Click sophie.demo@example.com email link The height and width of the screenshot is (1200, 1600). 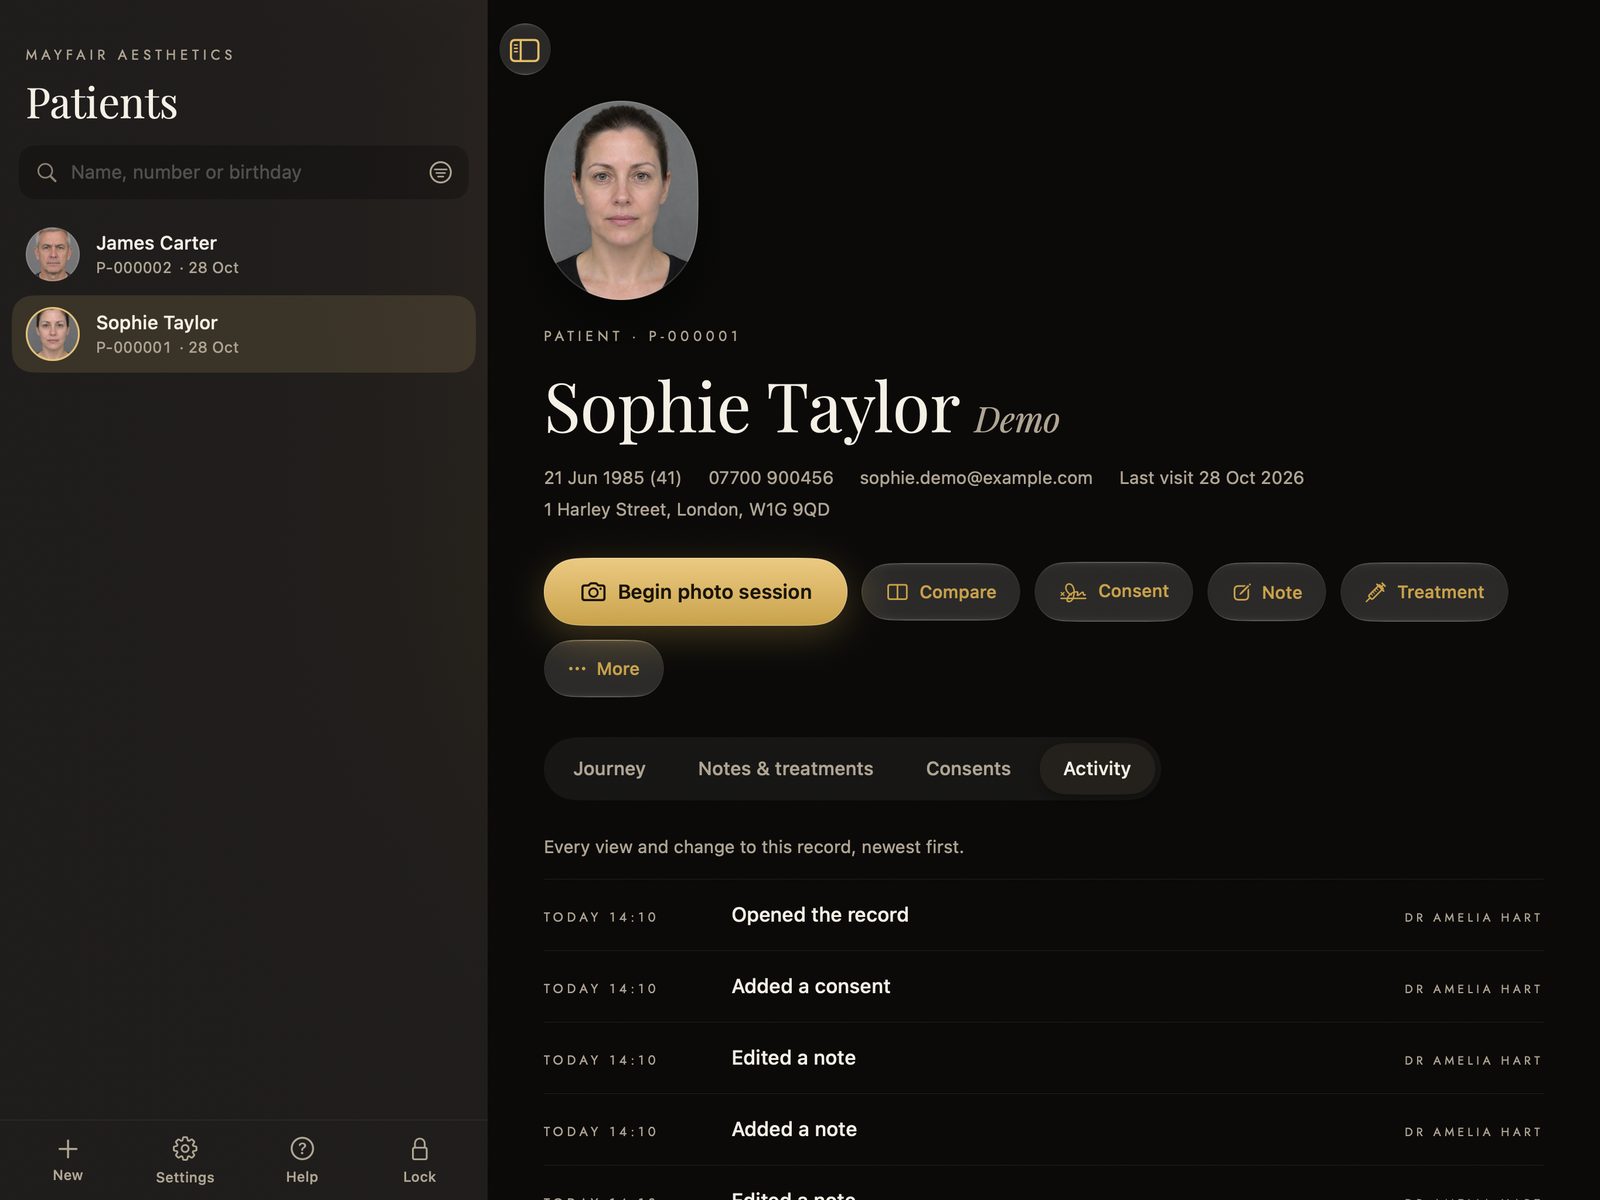tap(976, 478)
